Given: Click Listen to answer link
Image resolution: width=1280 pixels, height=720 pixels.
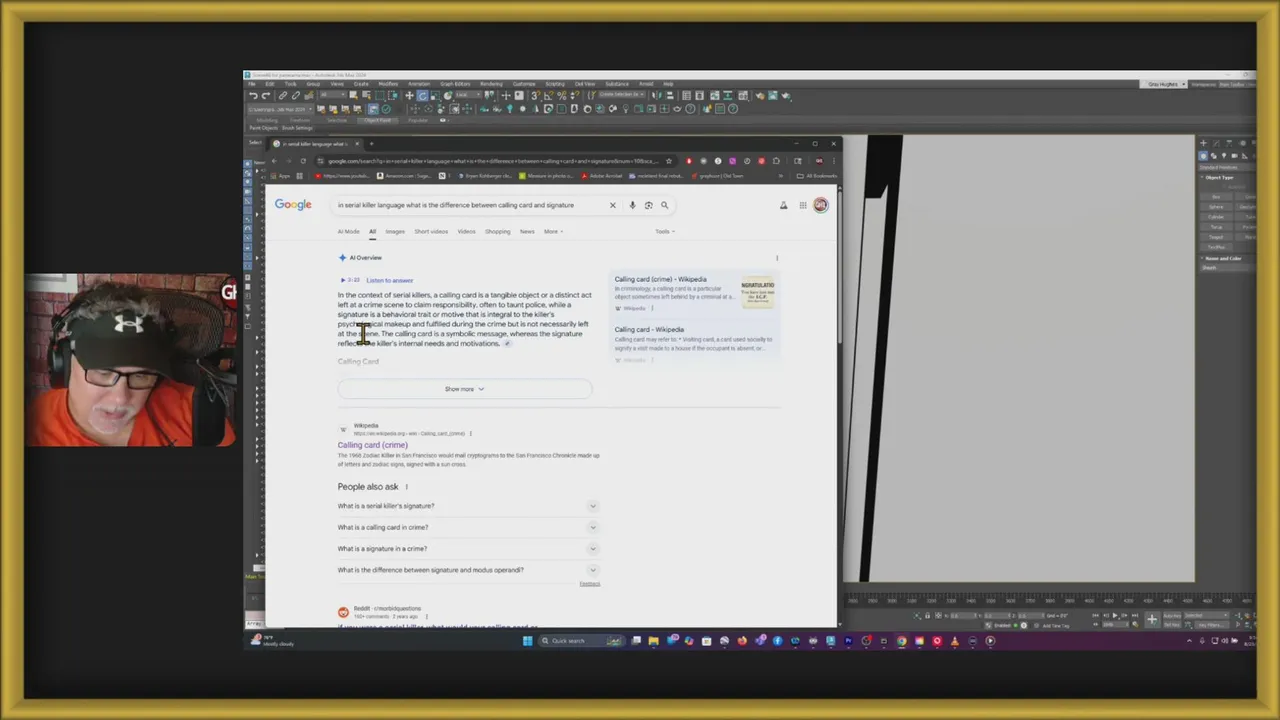Looking at the screenshot, I should (389, 280).
